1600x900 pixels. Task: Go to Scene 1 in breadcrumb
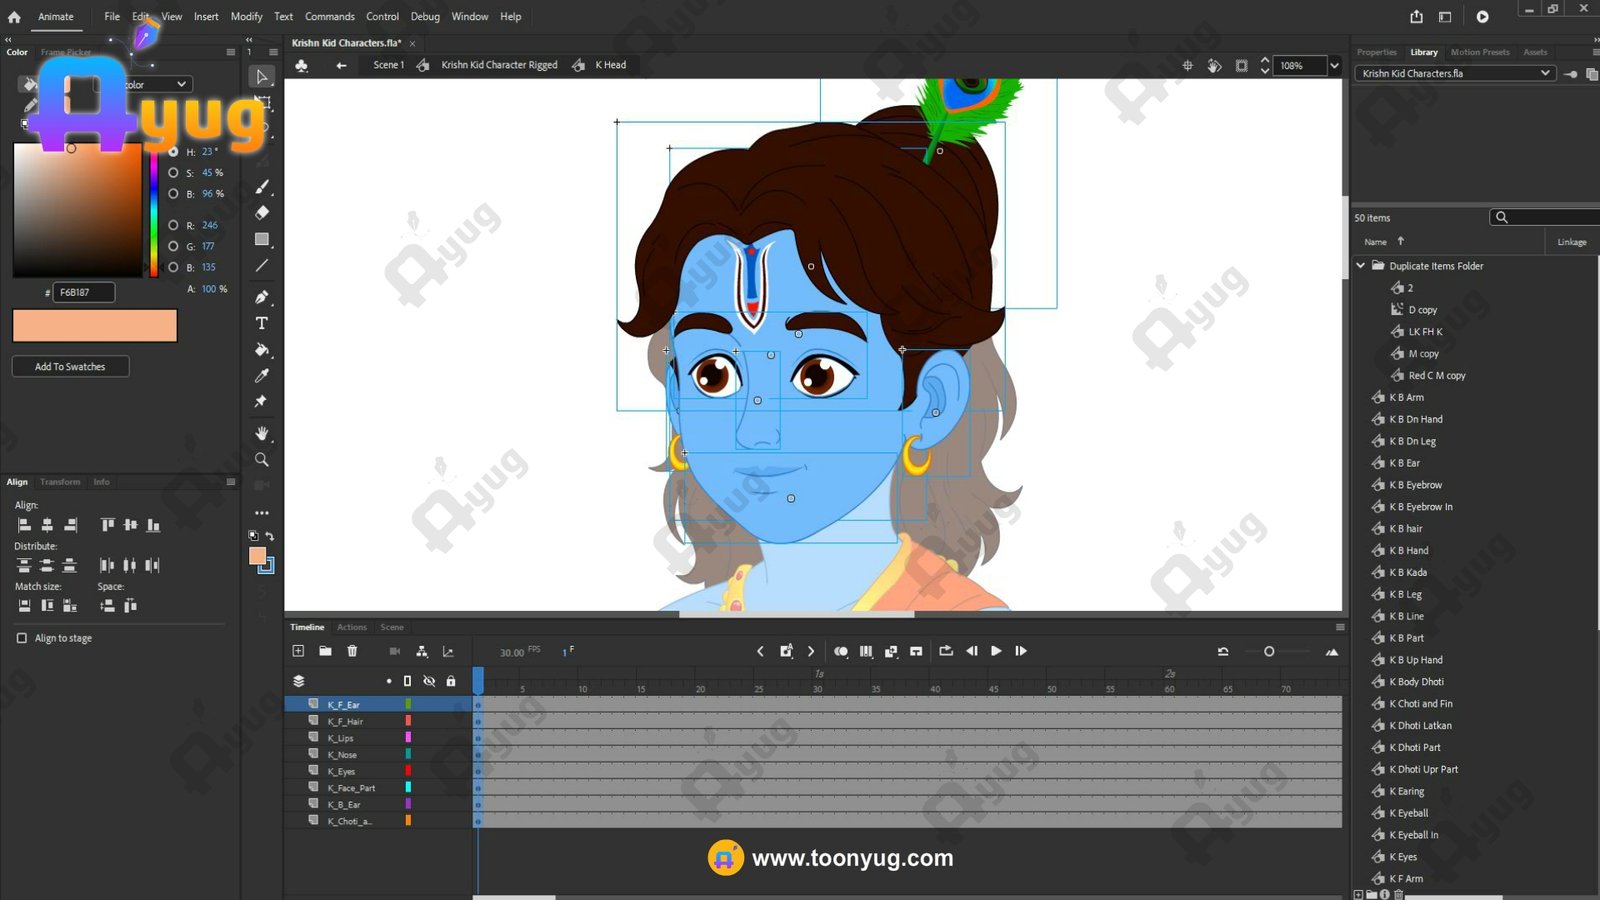[389, 65]
